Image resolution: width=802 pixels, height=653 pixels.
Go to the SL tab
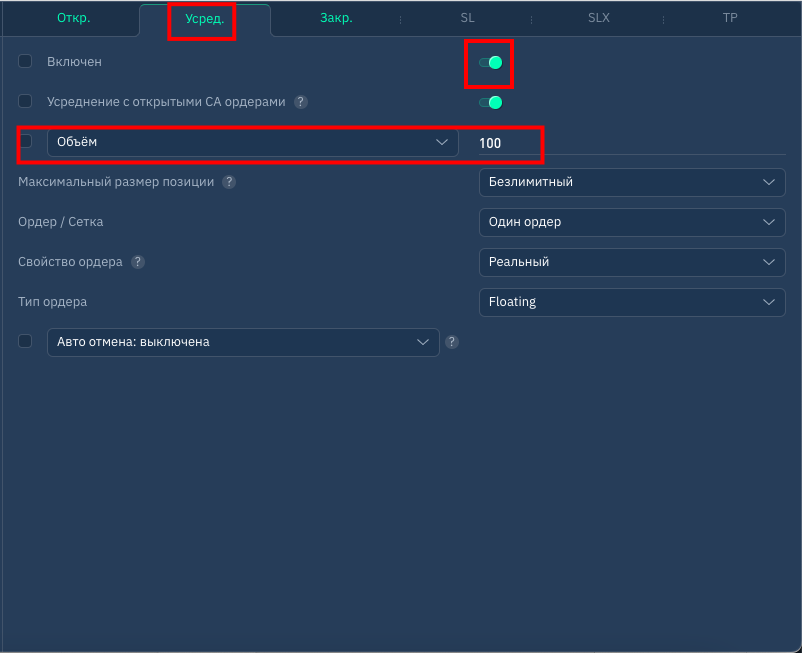(x=467, y=18)
